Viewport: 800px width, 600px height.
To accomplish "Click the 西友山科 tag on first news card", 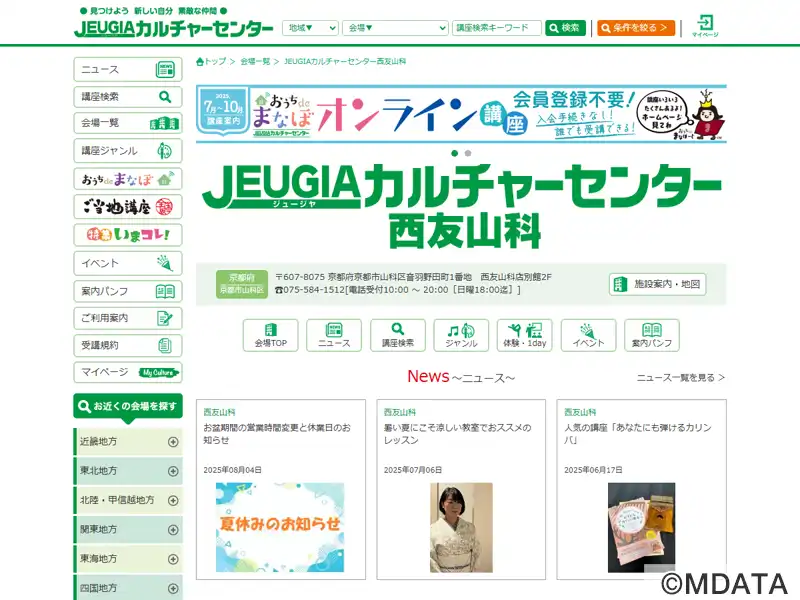I will click(x=219, y=412).
